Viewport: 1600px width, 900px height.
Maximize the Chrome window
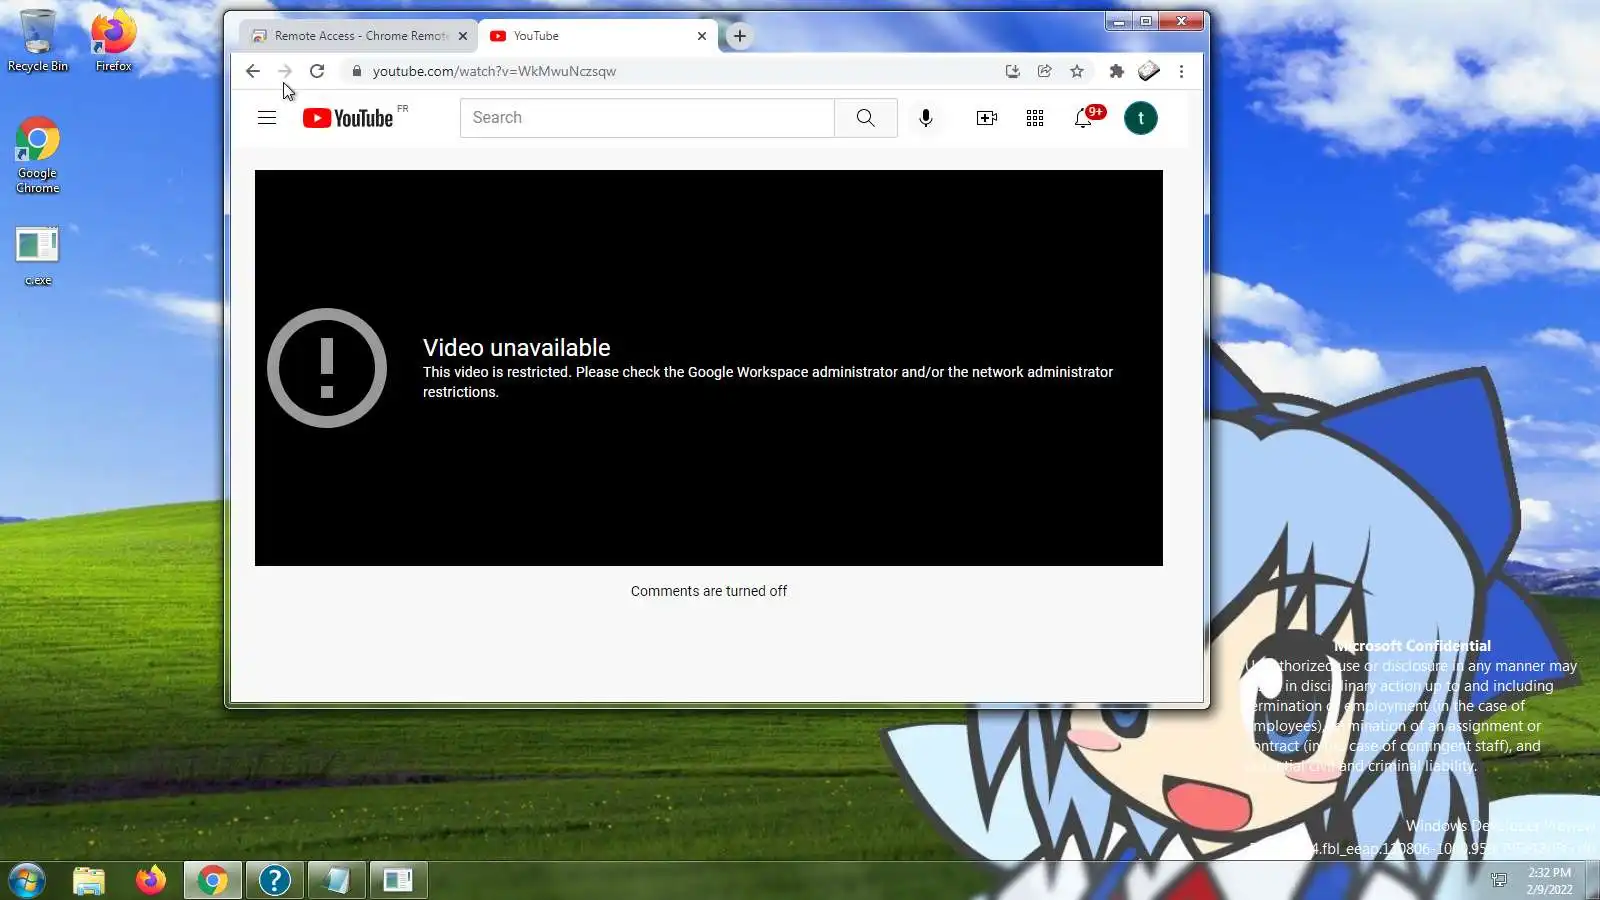1146,21
